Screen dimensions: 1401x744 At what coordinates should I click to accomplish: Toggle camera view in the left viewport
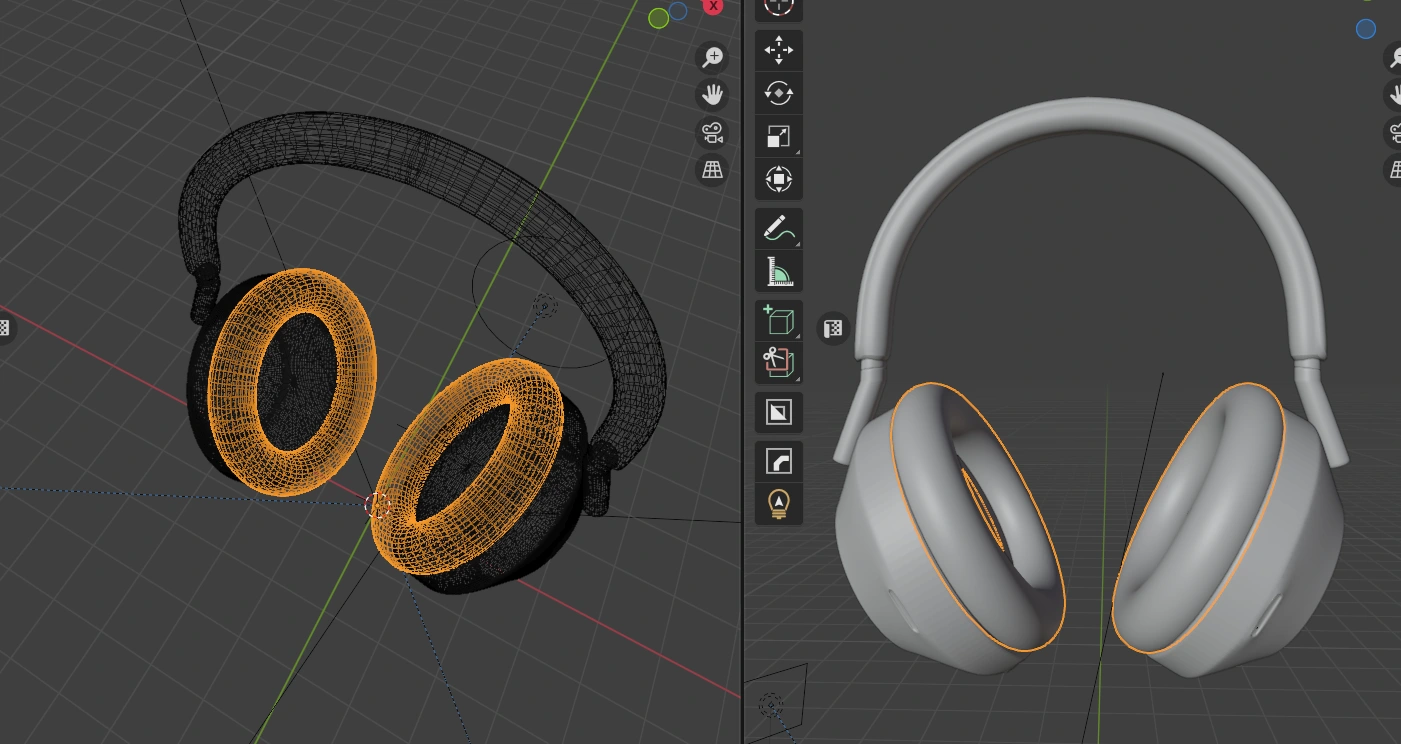pos(712,132)
